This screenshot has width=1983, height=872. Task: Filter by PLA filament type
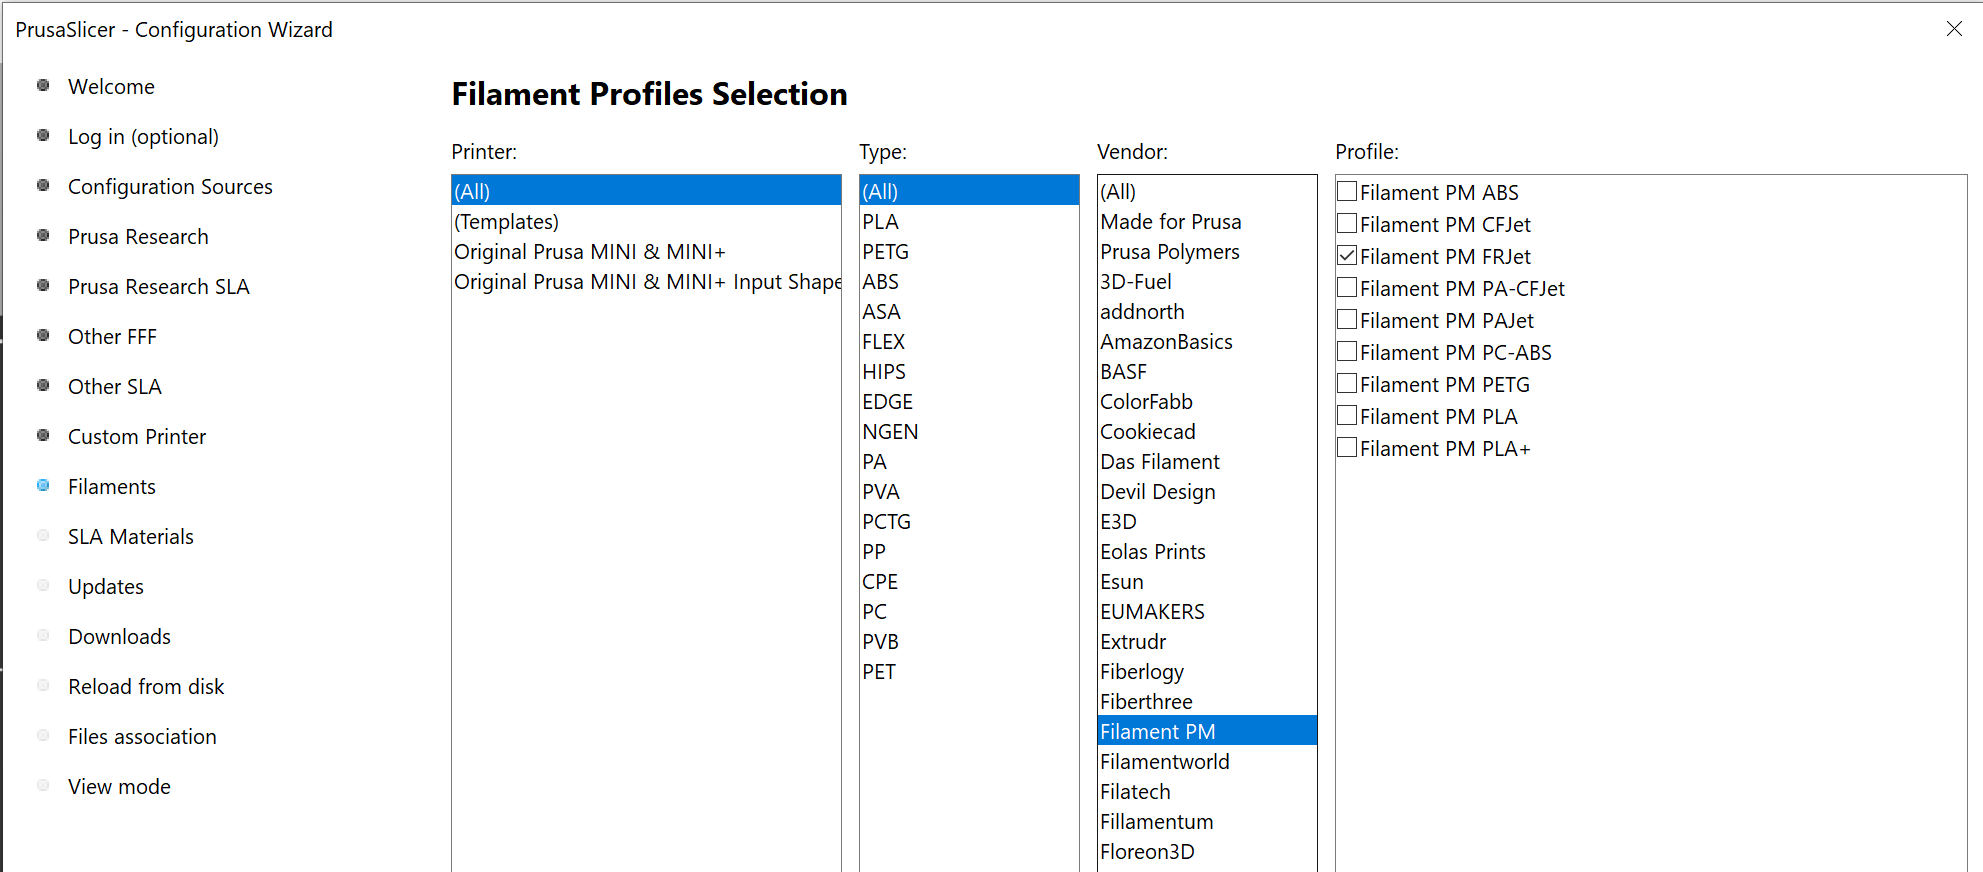click(969, 221)
